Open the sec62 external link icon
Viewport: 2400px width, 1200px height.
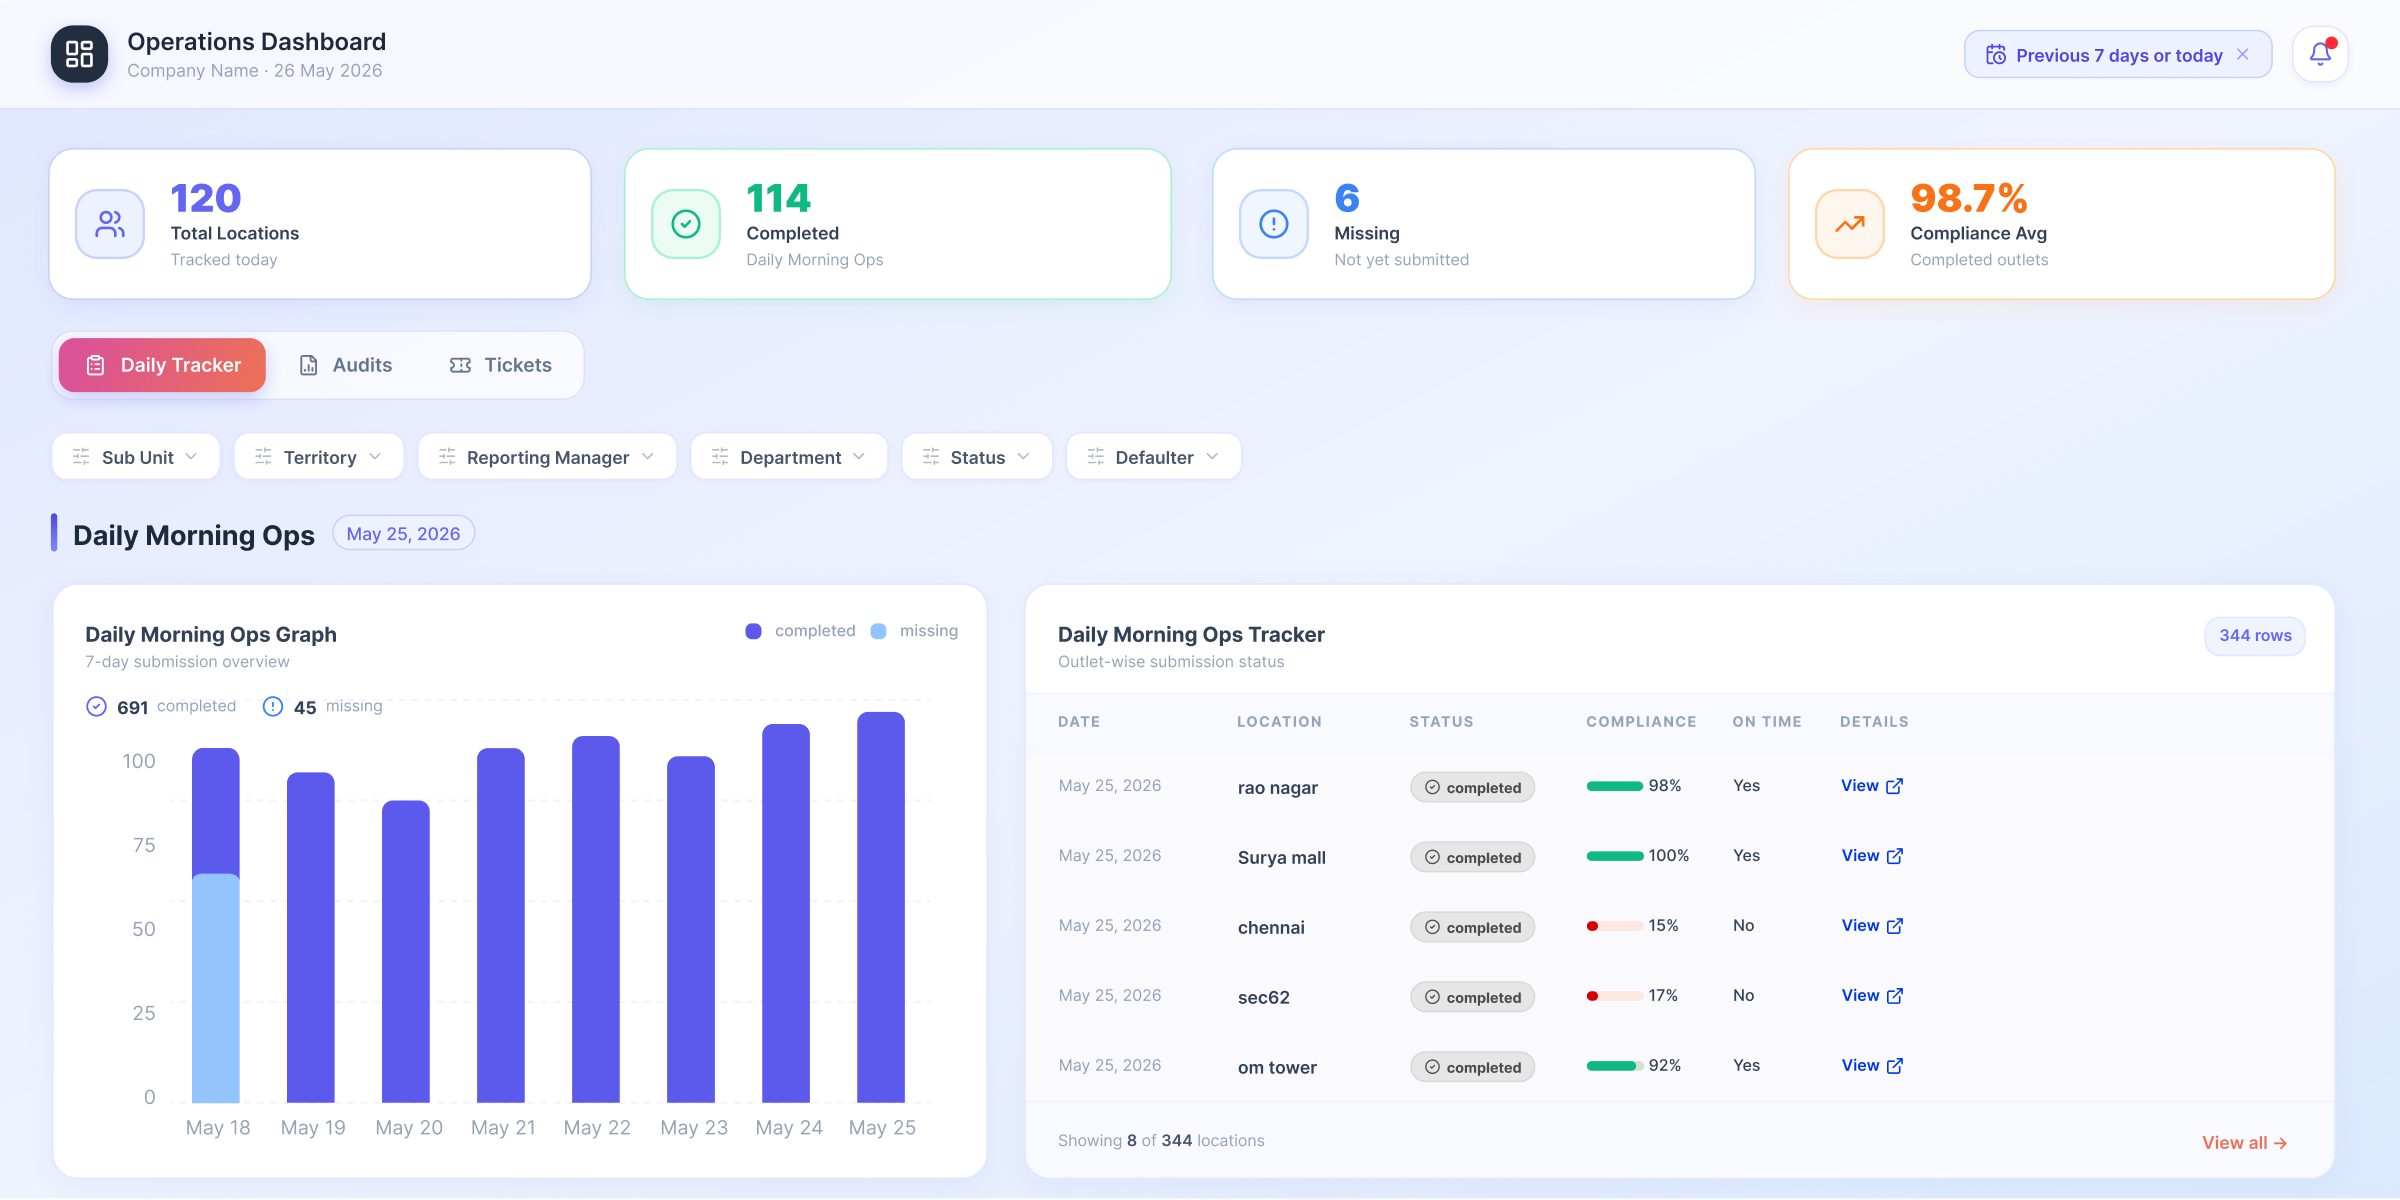[1895, 996]
